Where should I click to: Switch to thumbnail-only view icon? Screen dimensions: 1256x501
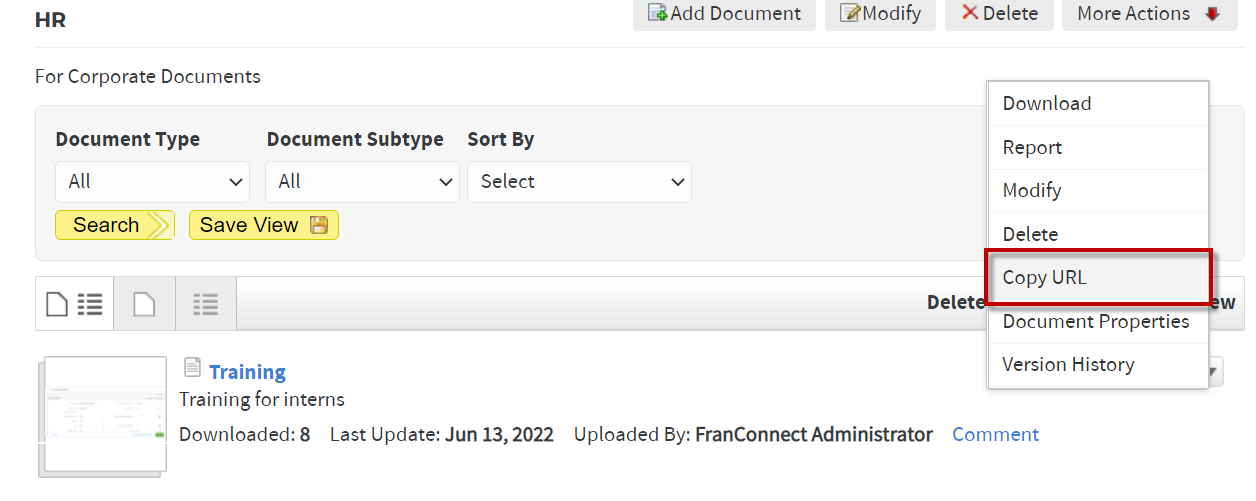point(145,304)
